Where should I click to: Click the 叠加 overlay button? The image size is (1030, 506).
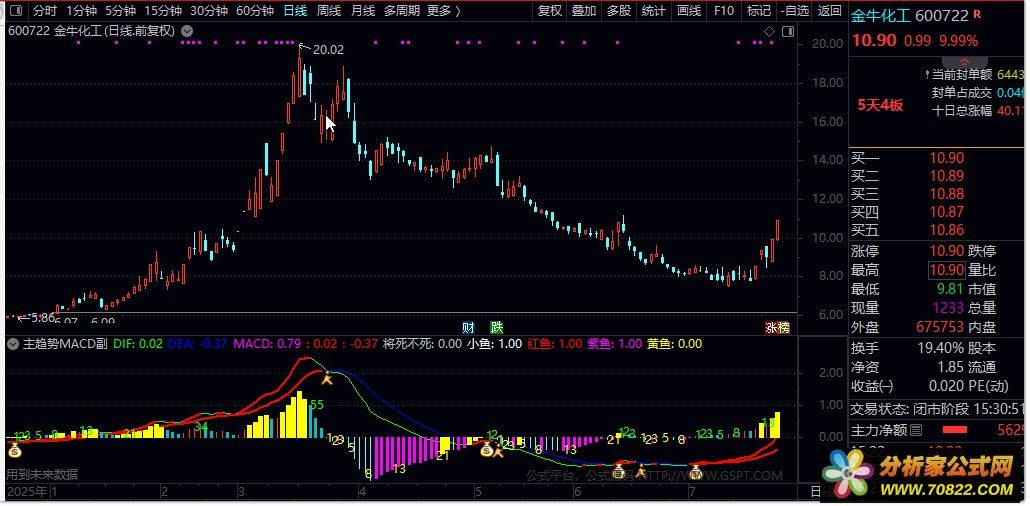coord(584,11)
